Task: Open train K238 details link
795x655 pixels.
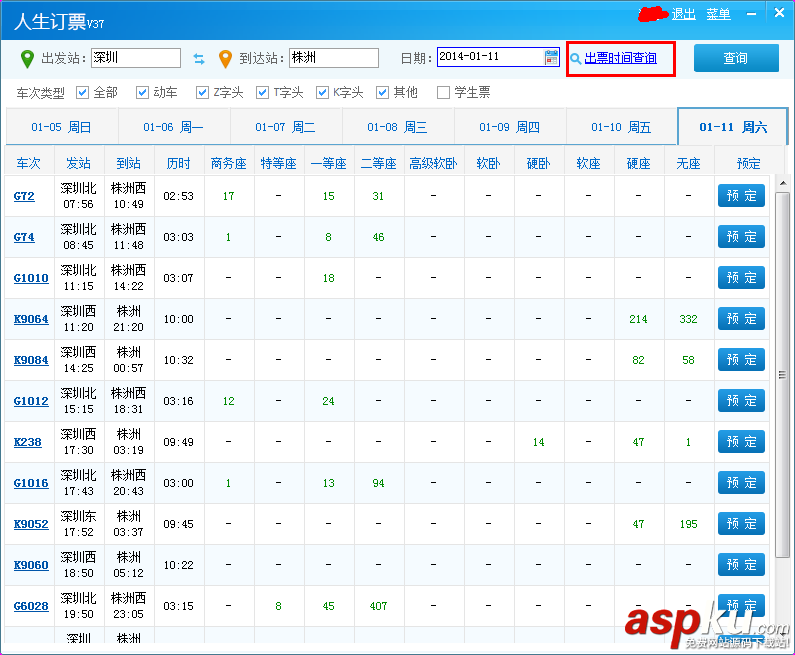Action: point(27,443)
